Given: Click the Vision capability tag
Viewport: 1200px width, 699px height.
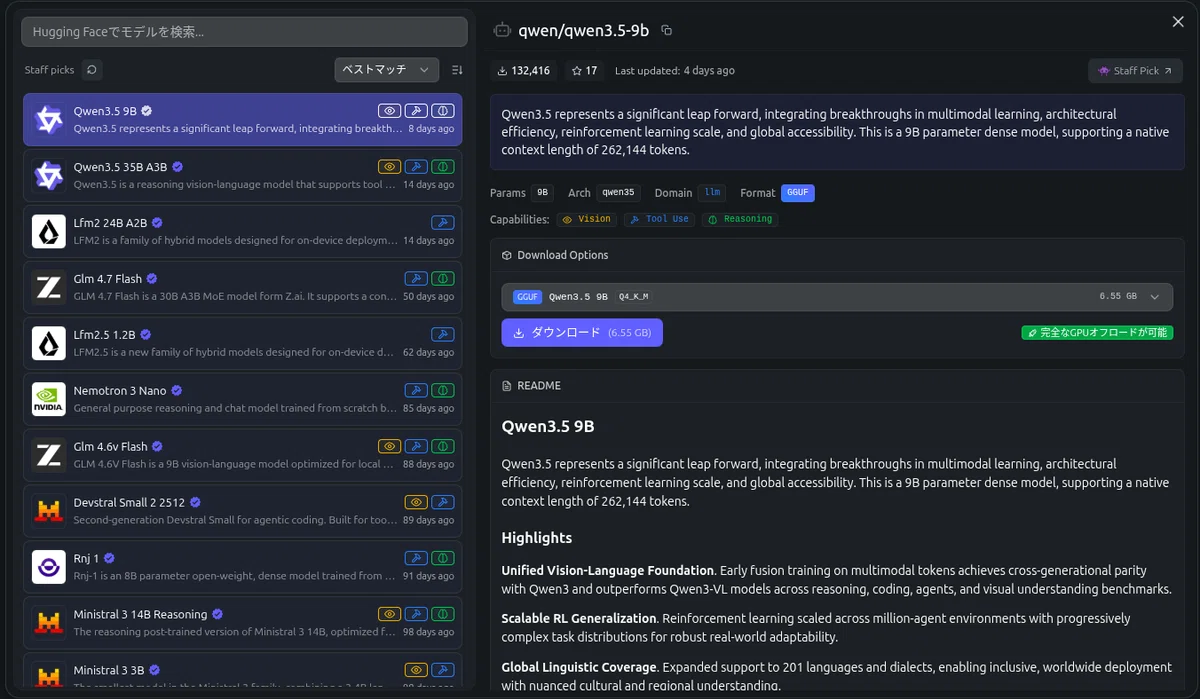Looking at the screenshot, I should [586, 219].
